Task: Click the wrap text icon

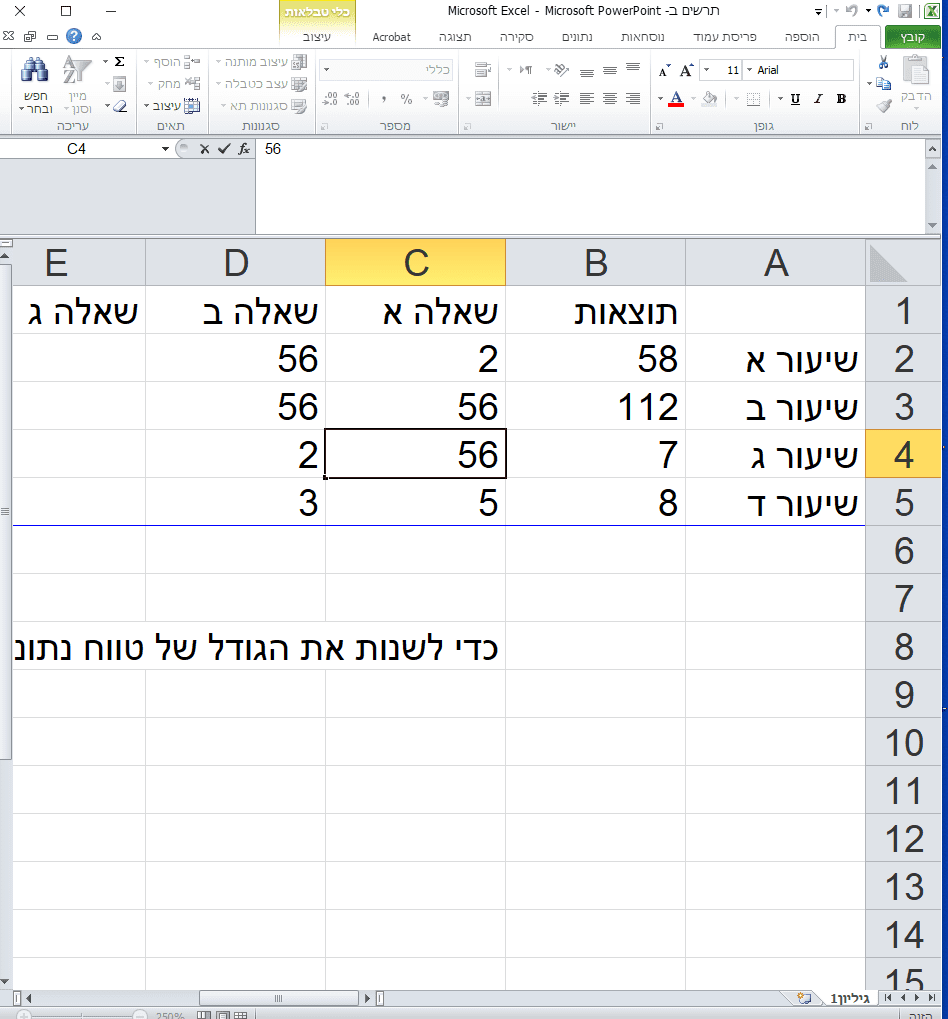Action: [x=482, y=70]
